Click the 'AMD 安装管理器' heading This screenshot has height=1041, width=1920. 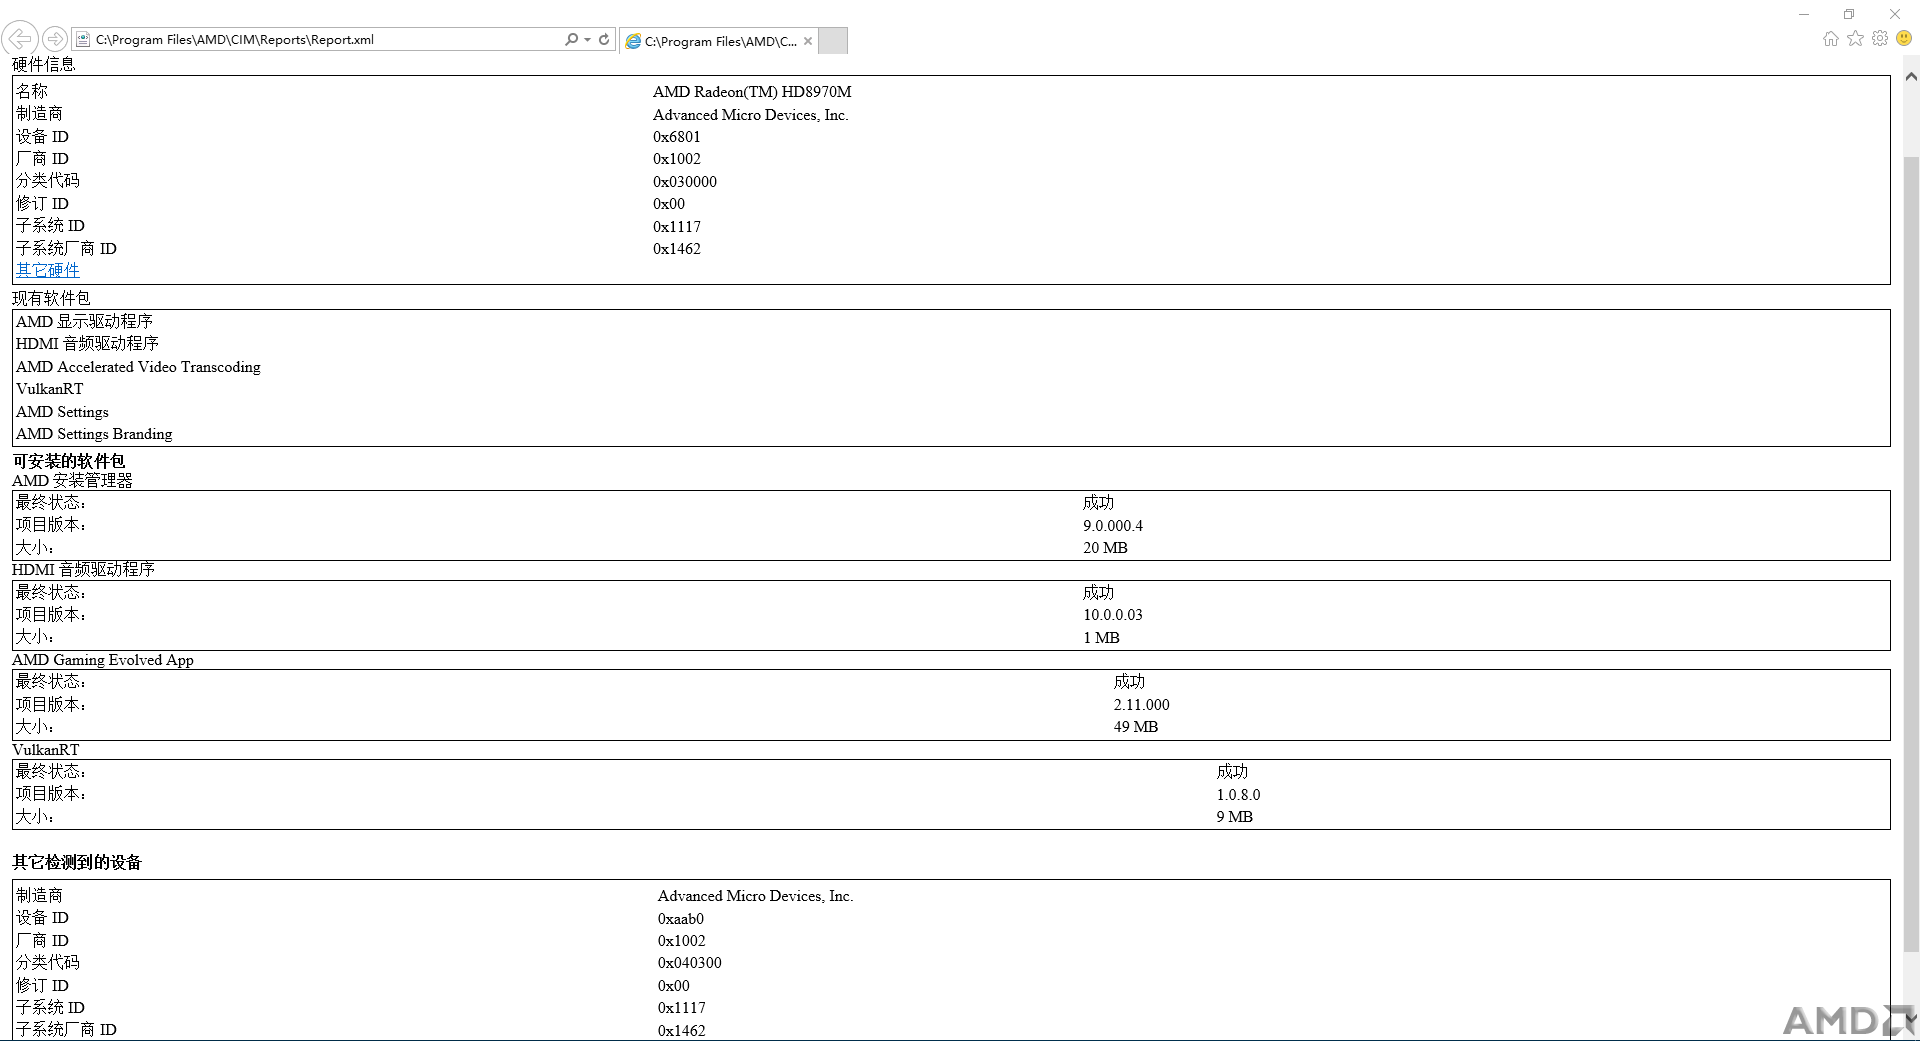tap(72, 480)
